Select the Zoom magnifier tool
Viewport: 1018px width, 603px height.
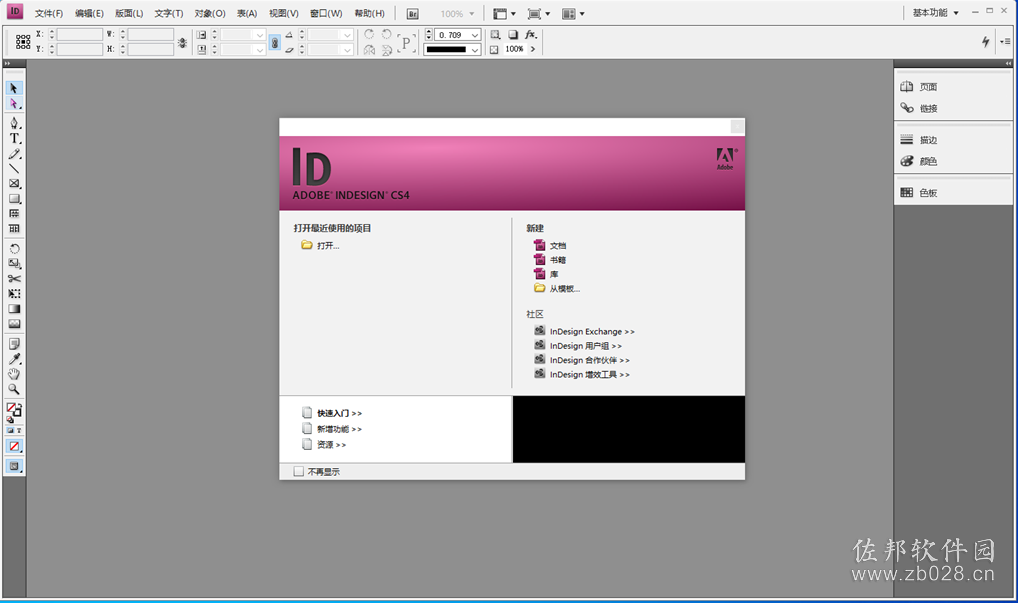(14, 389)
